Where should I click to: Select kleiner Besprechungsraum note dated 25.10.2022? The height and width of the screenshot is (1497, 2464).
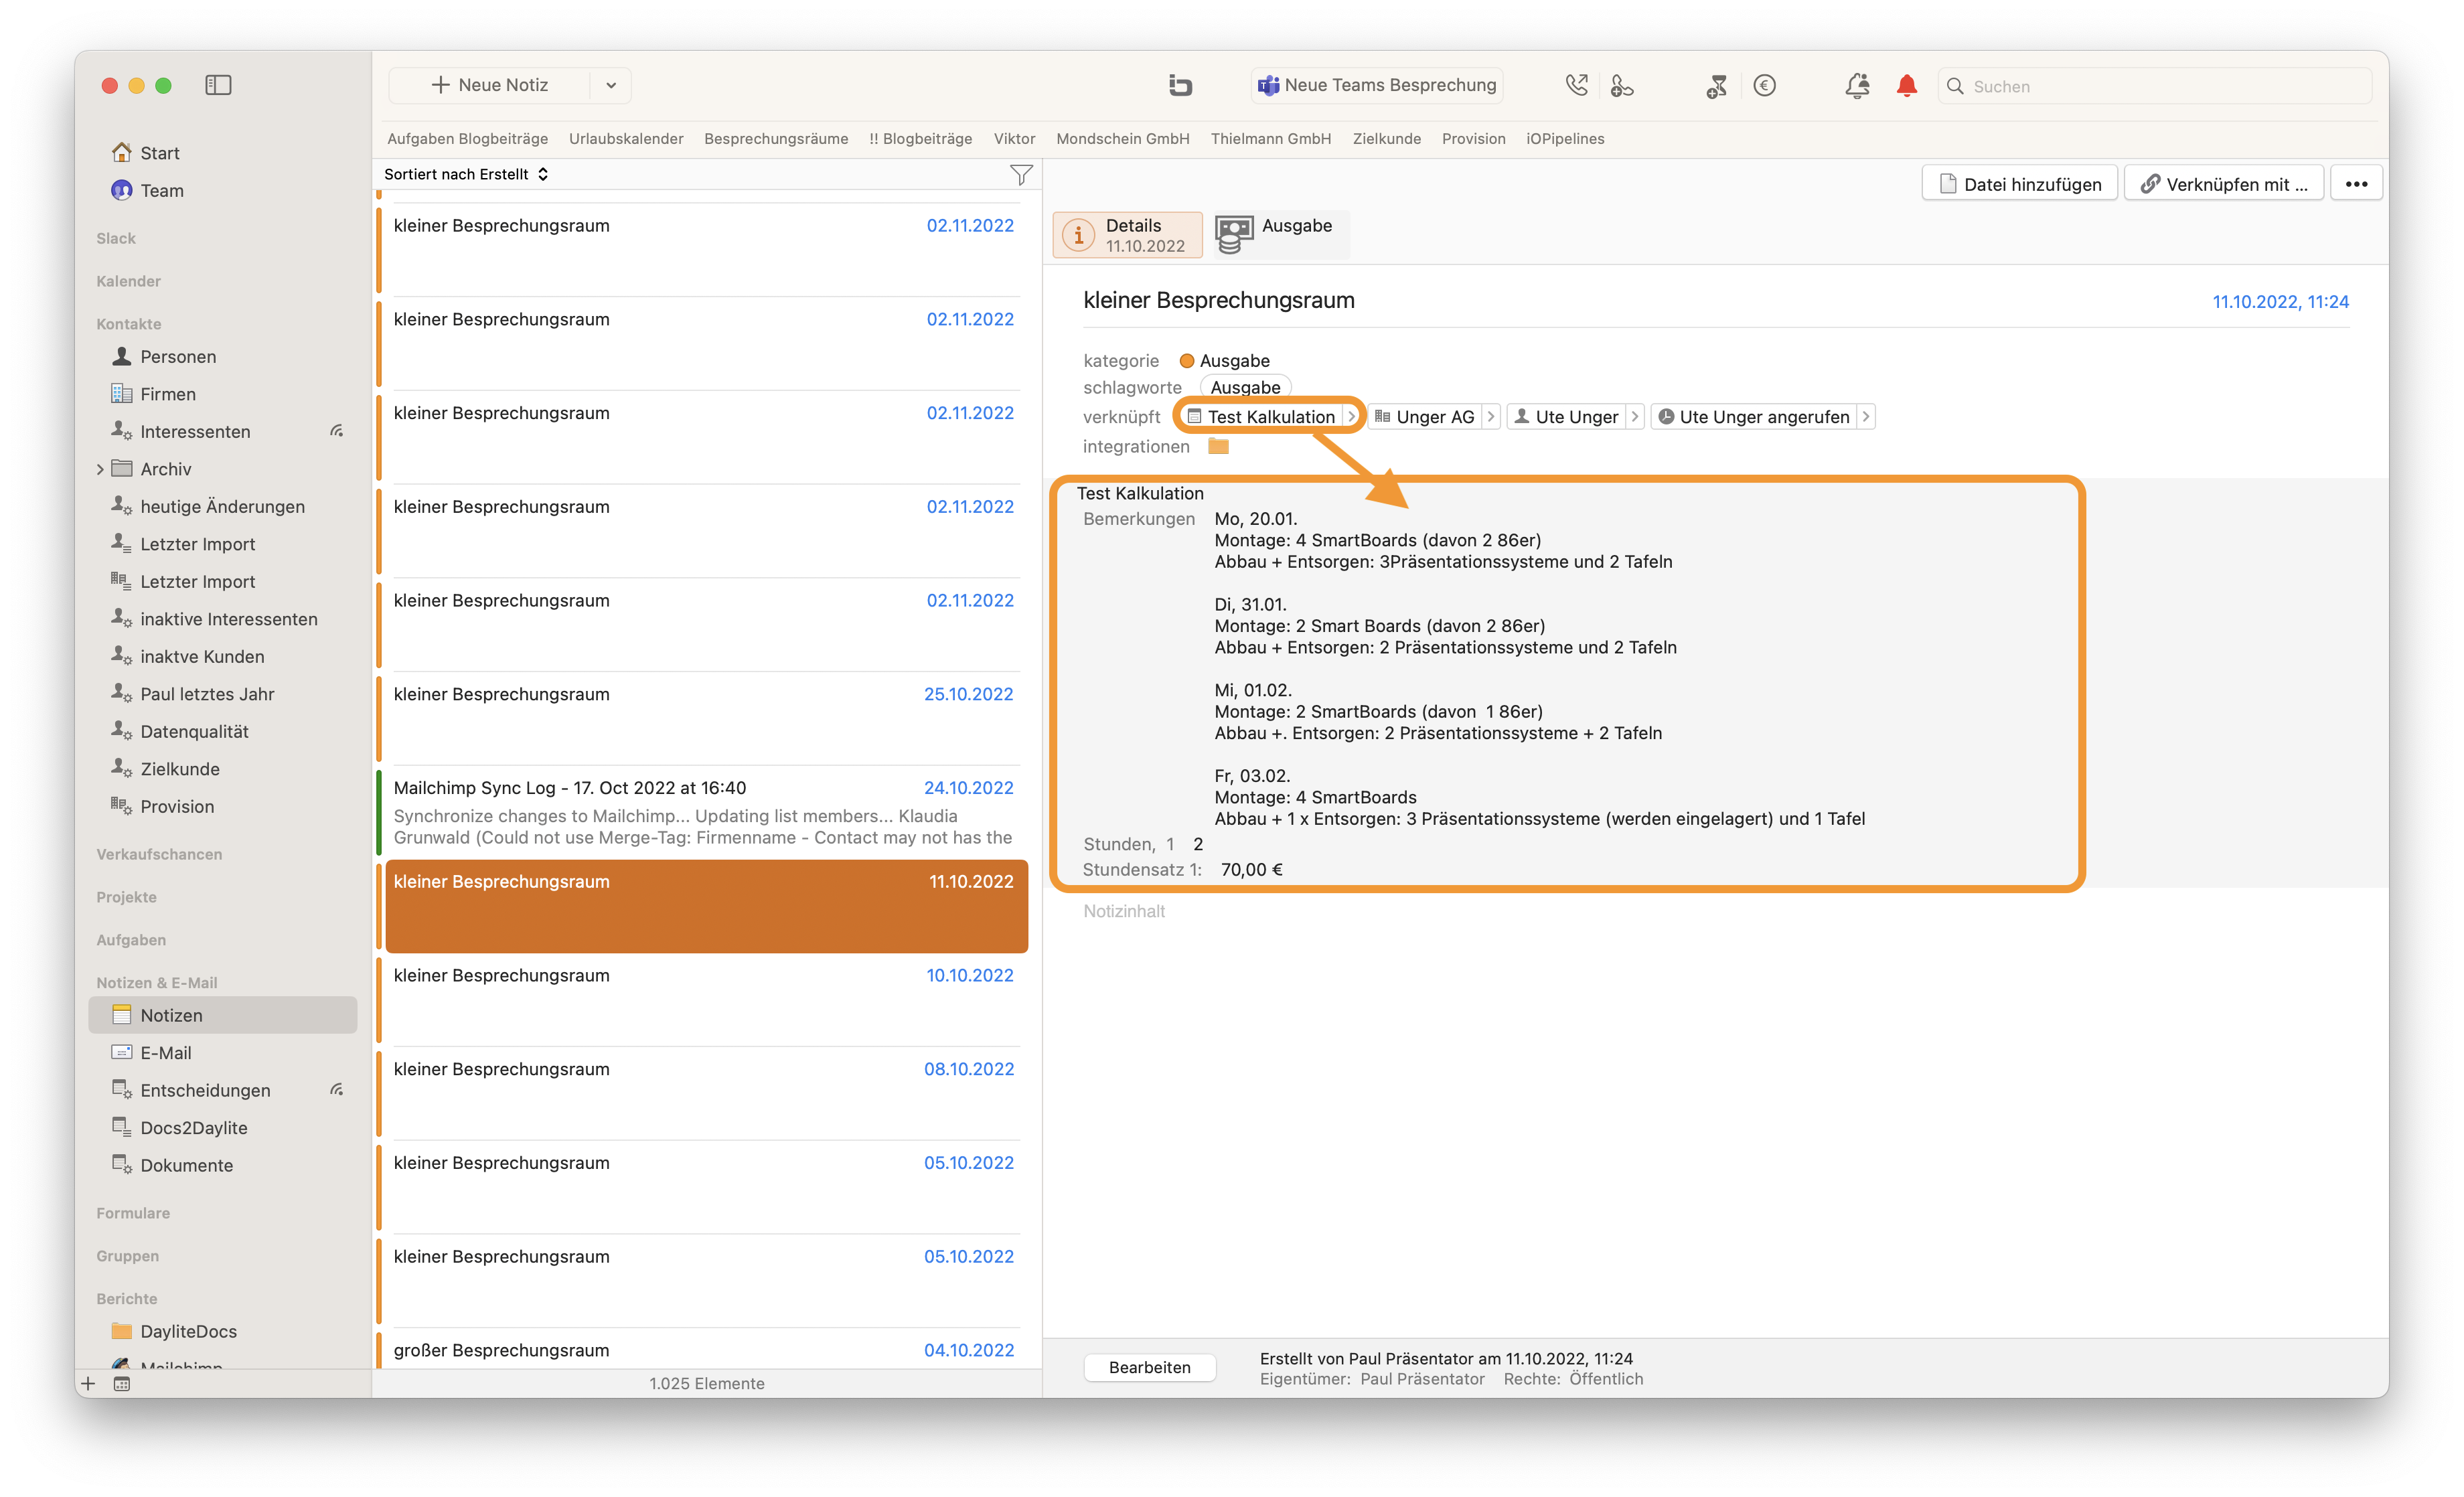point(702,717)
